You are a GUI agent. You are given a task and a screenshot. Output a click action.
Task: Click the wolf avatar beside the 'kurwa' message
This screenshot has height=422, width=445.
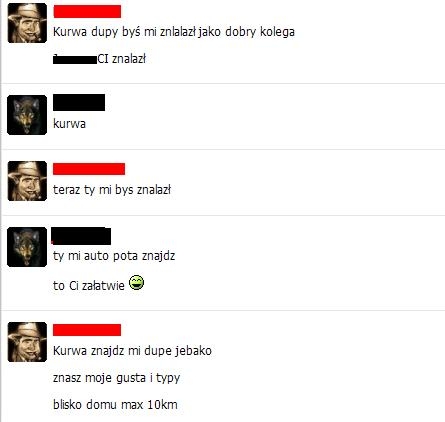pos(27,115)
